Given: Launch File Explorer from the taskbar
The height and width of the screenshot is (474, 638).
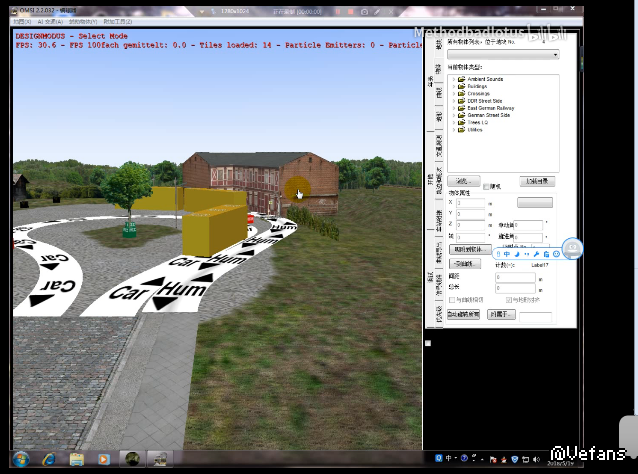Looking at the screenshot, I should click(x=76, y=458).
